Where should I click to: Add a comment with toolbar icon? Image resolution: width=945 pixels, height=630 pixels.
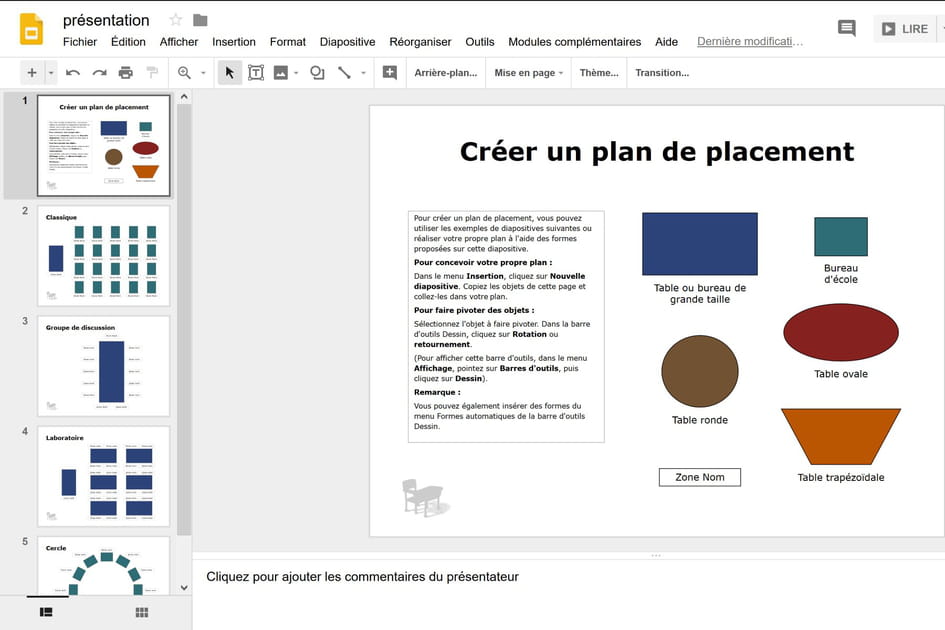[x=390, y=73]
